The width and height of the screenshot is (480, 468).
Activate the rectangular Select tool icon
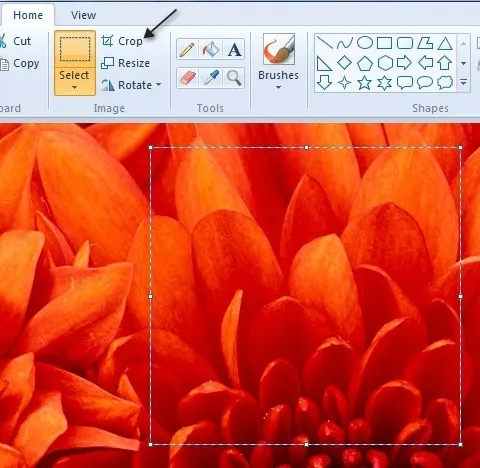coord(75,49)
